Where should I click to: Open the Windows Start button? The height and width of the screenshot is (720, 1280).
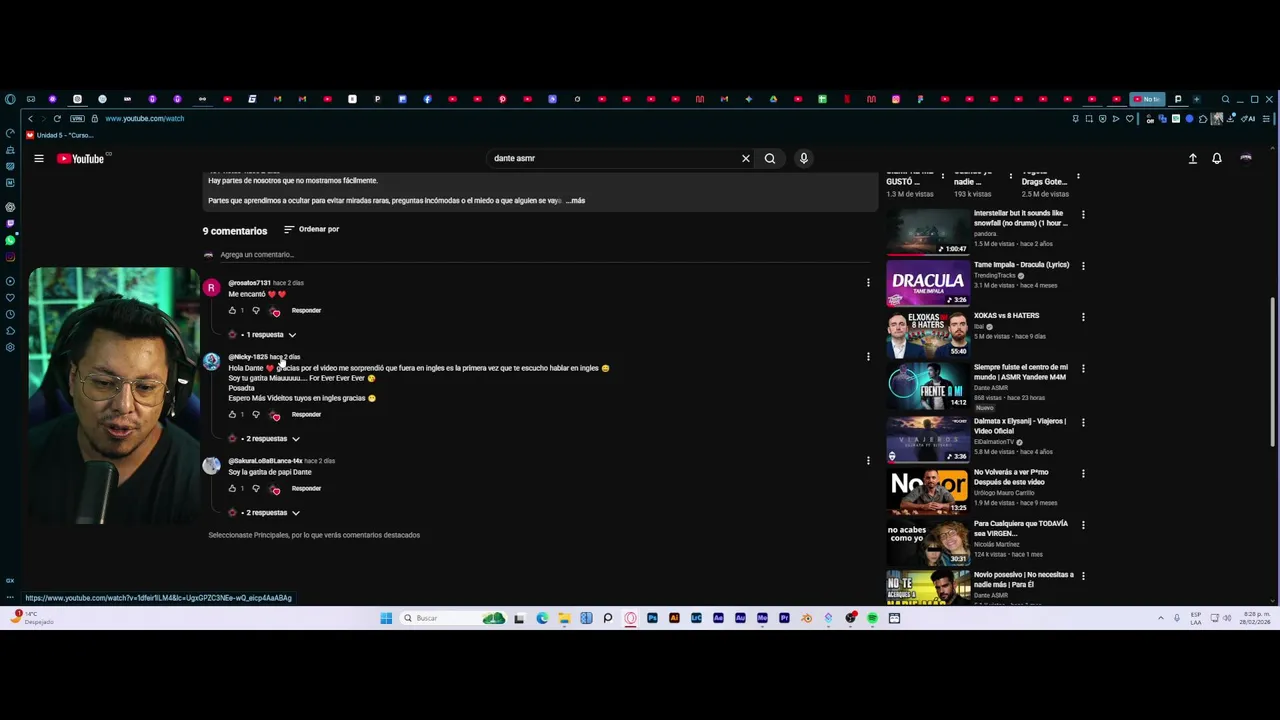click(386, 618)
